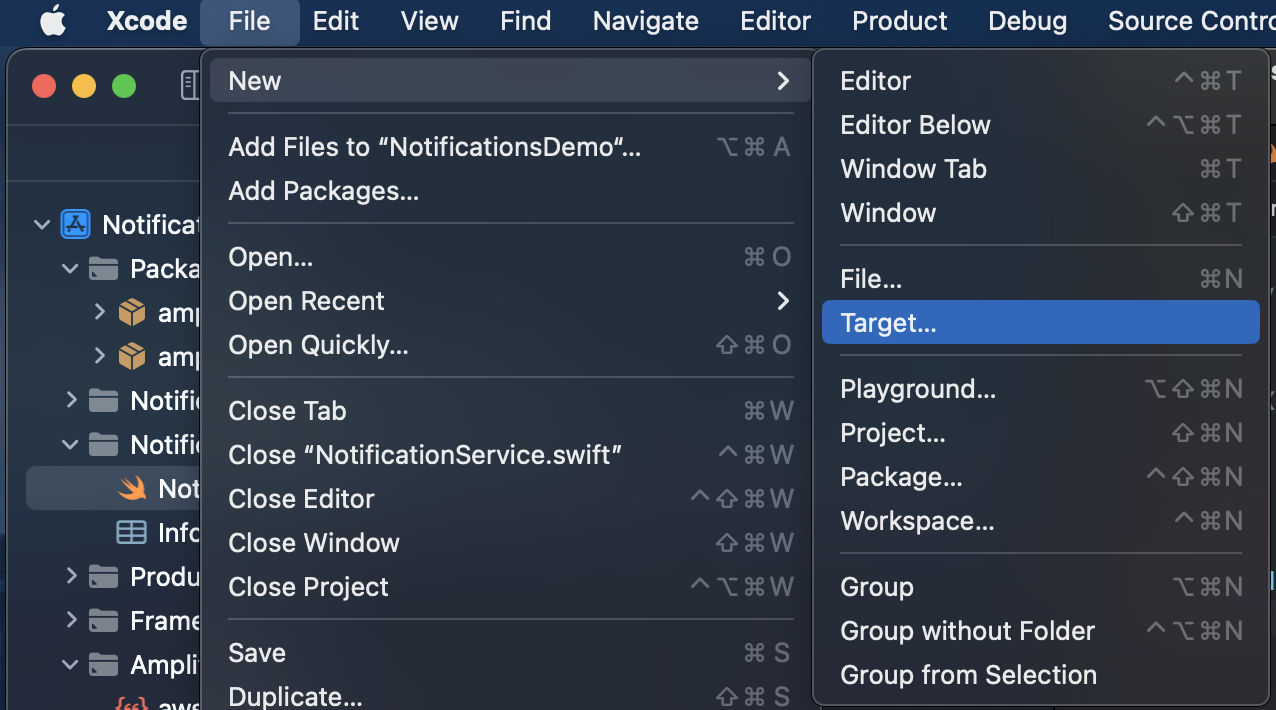Expand the first amp package chevron
Screen dimensions: 1276x710
pos(99,312)
